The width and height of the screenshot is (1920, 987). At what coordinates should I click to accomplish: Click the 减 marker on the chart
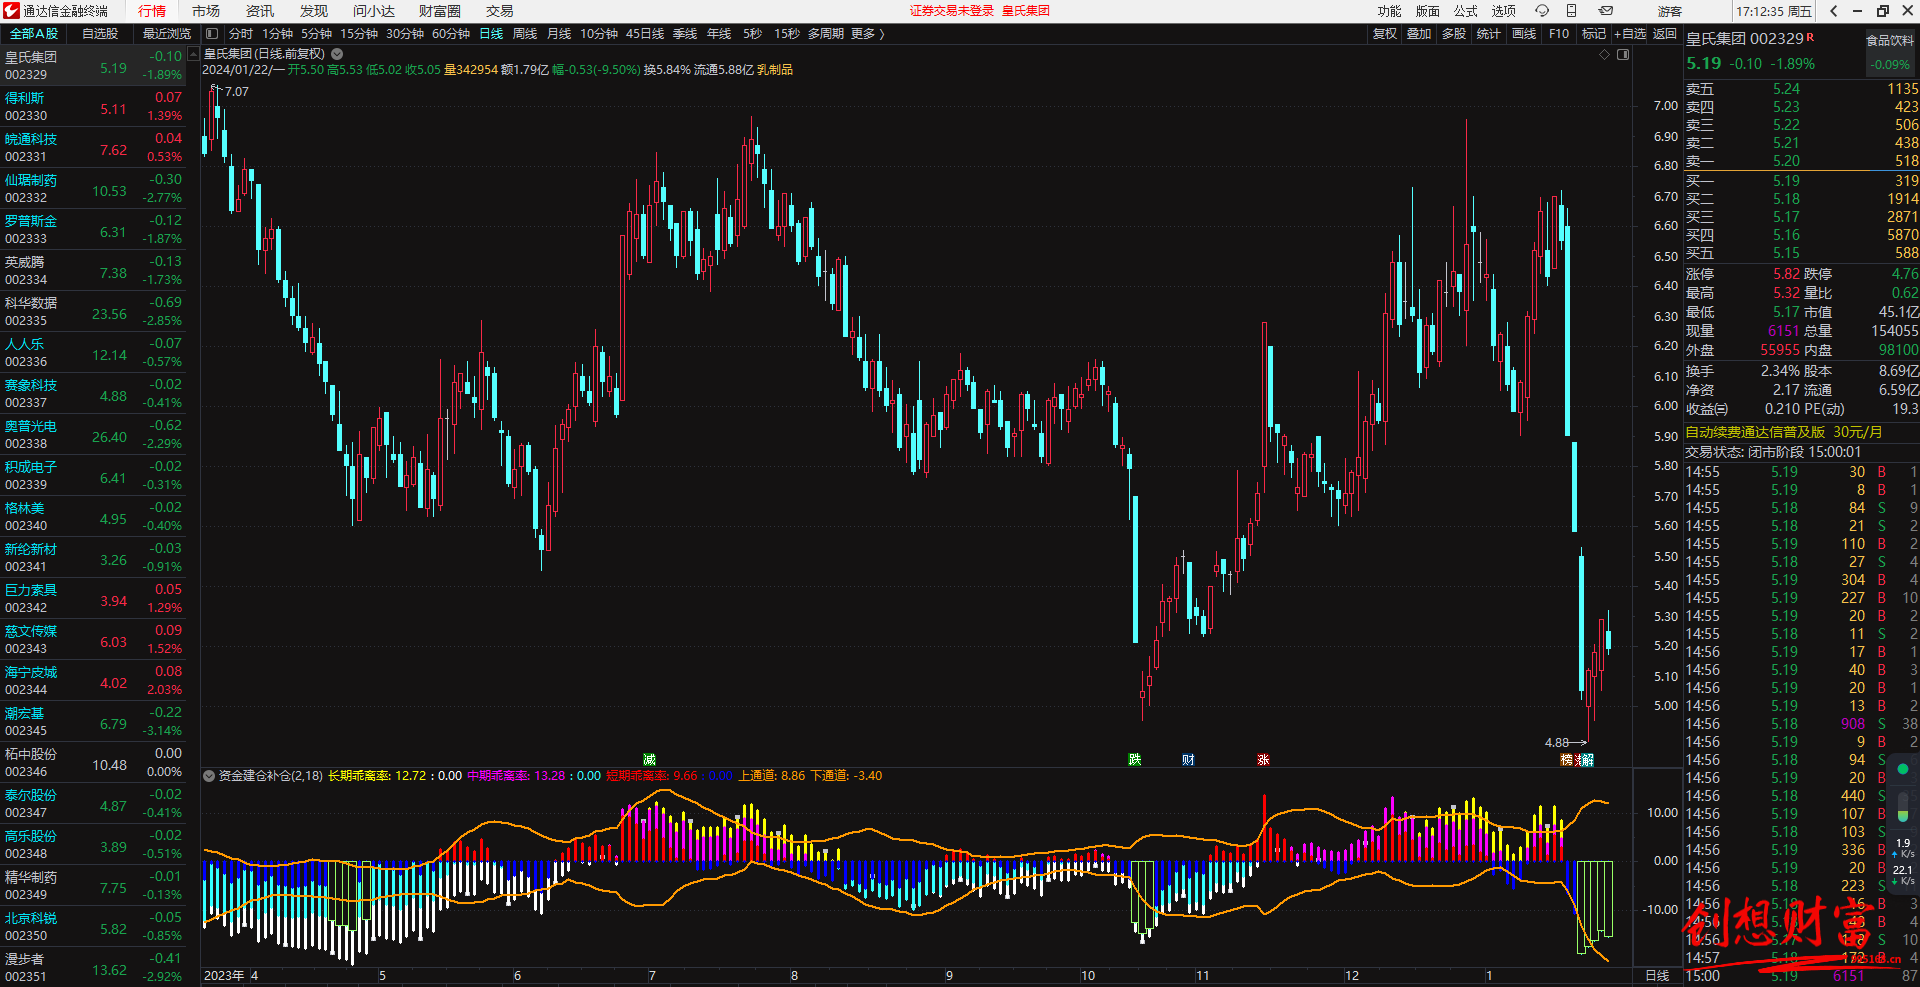tap(649, 760)
